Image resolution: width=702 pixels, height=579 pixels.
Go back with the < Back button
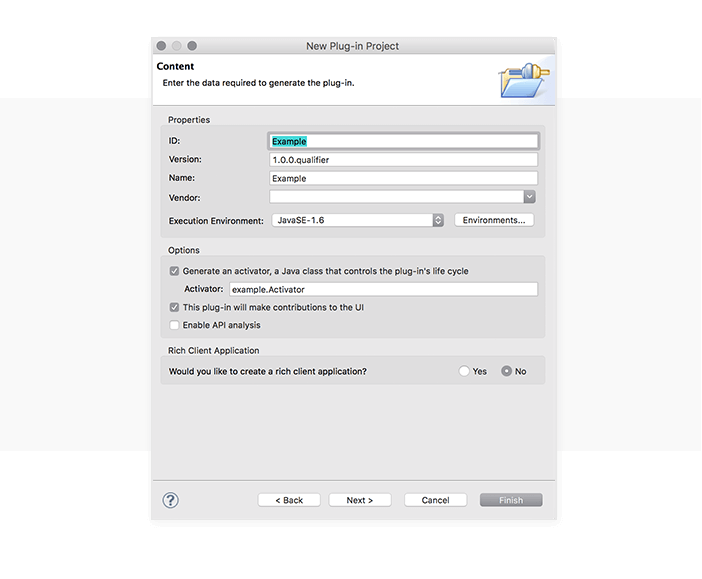click(x=289, y=500)
